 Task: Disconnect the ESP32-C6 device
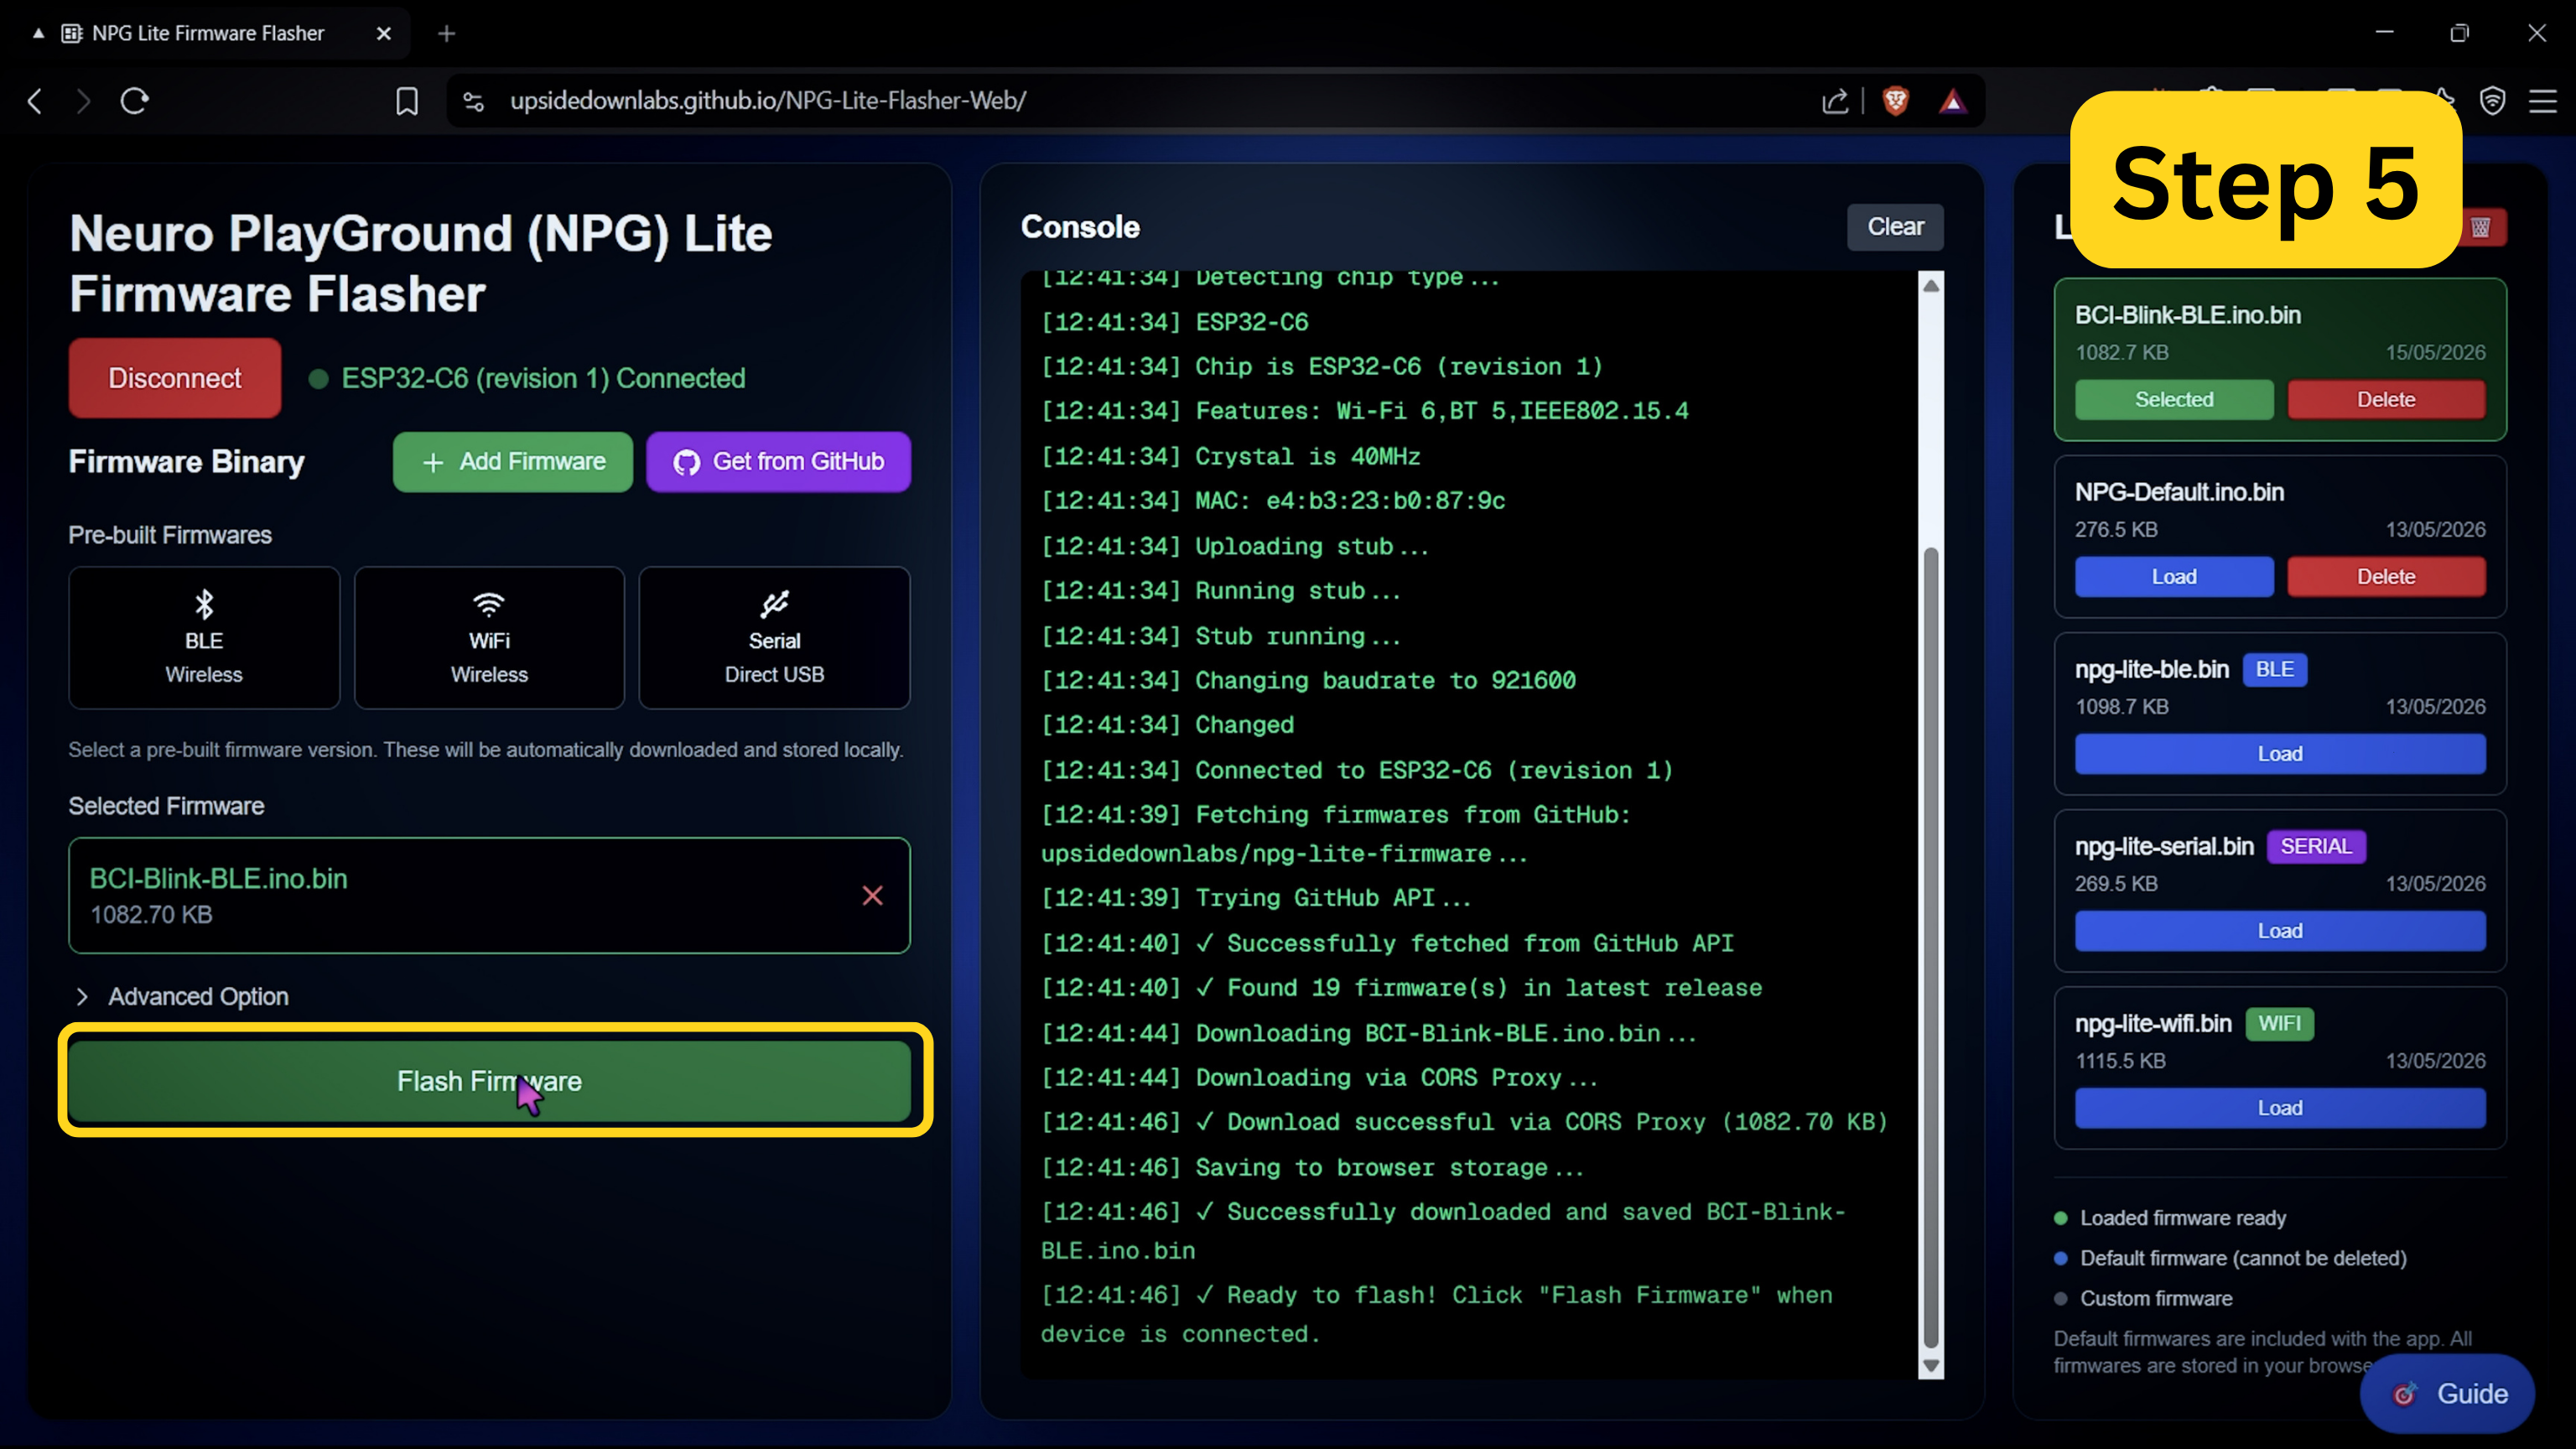(175, 378)
